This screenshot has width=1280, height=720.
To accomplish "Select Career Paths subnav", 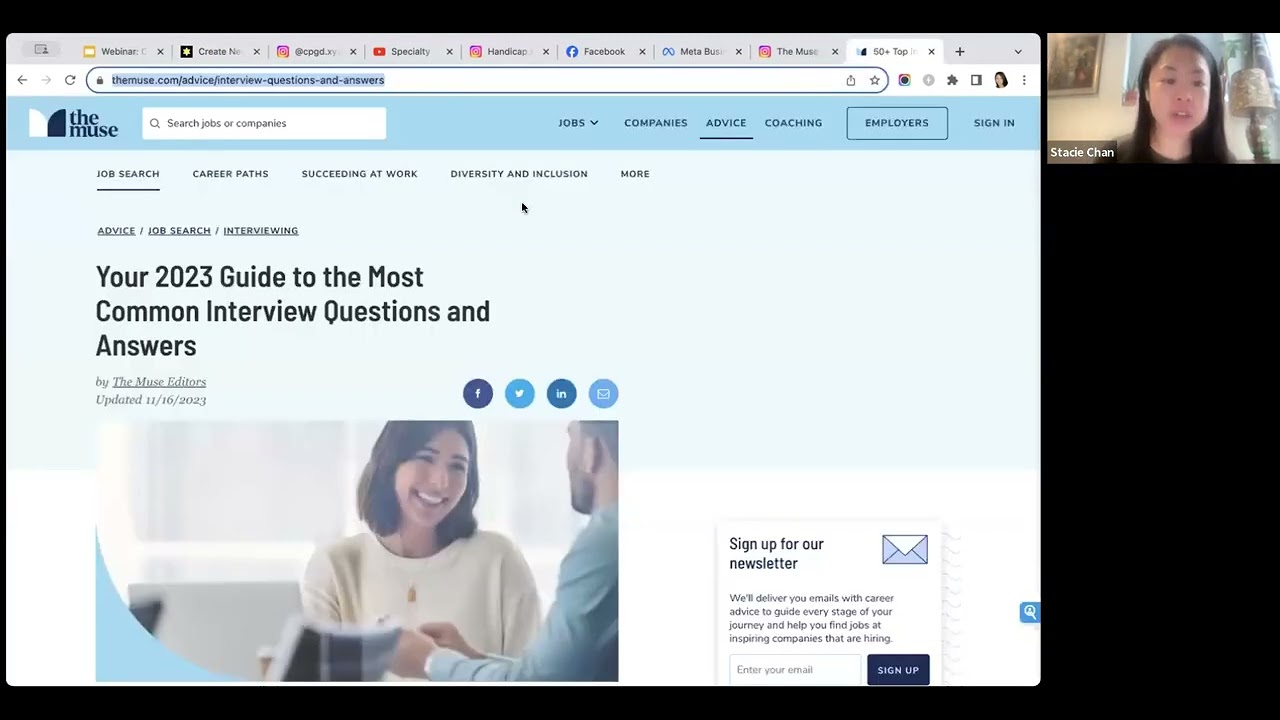I will click(230, 174).
